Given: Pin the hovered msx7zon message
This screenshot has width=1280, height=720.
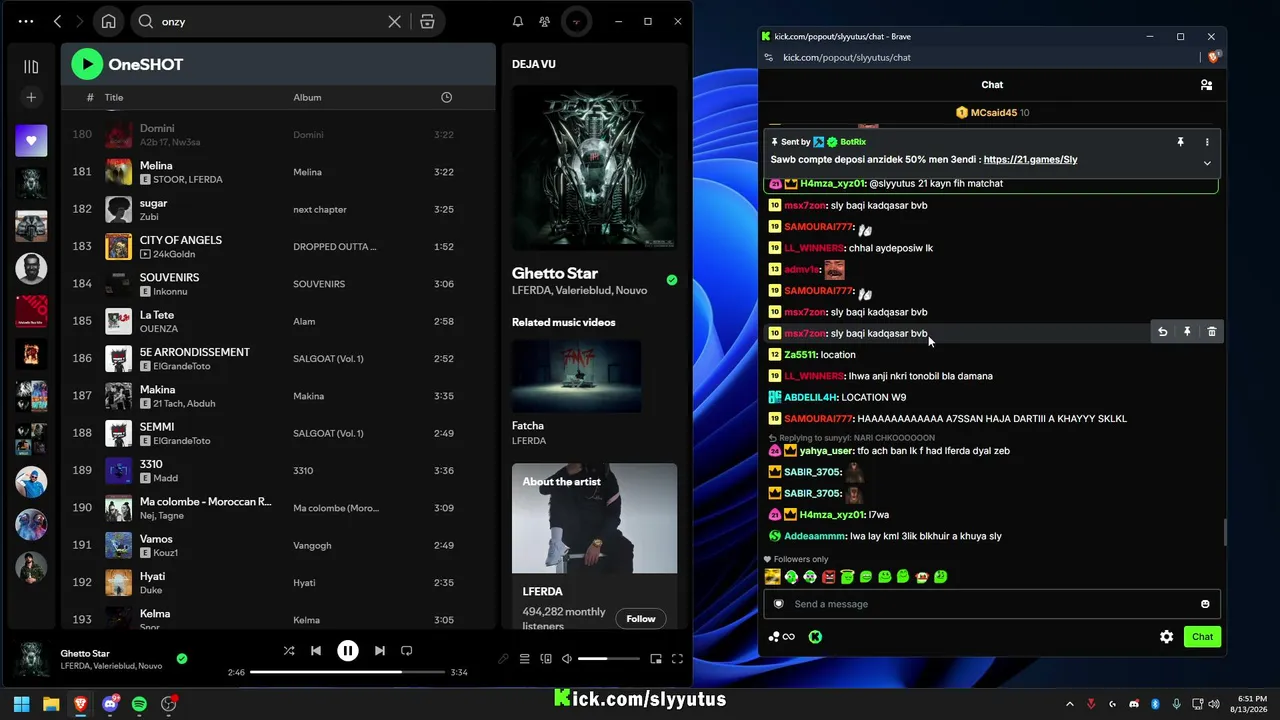Looking at the screenshot, I should tap(1187, 332).
